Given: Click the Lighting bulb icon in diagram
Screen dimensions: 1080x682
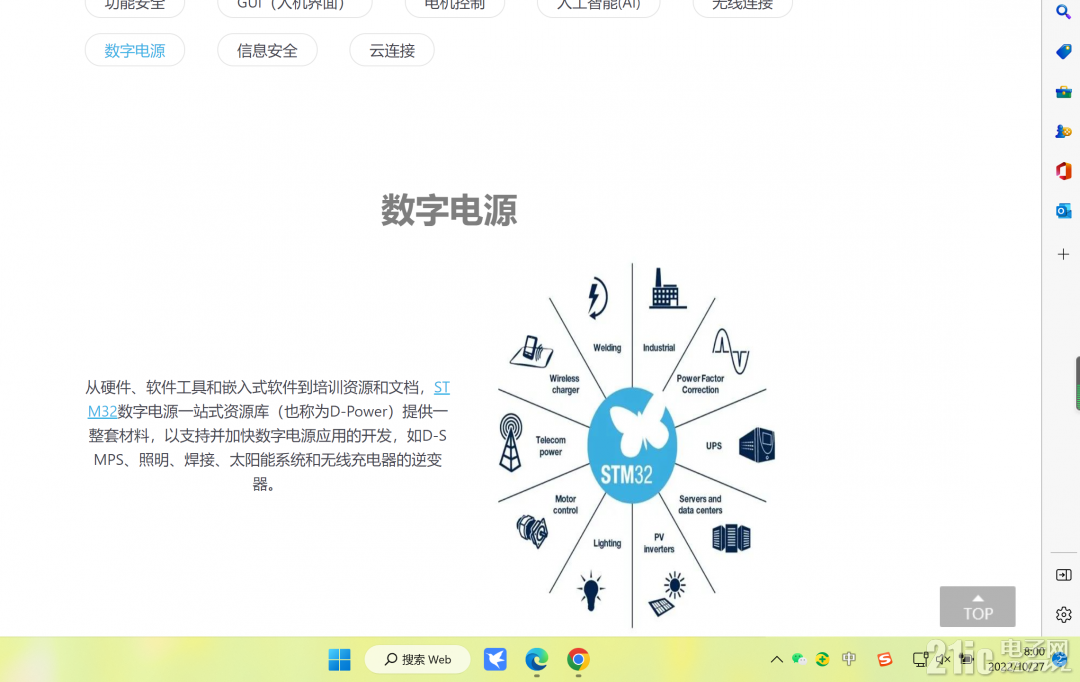Looking at the screenshot, I should pos(590,591).
